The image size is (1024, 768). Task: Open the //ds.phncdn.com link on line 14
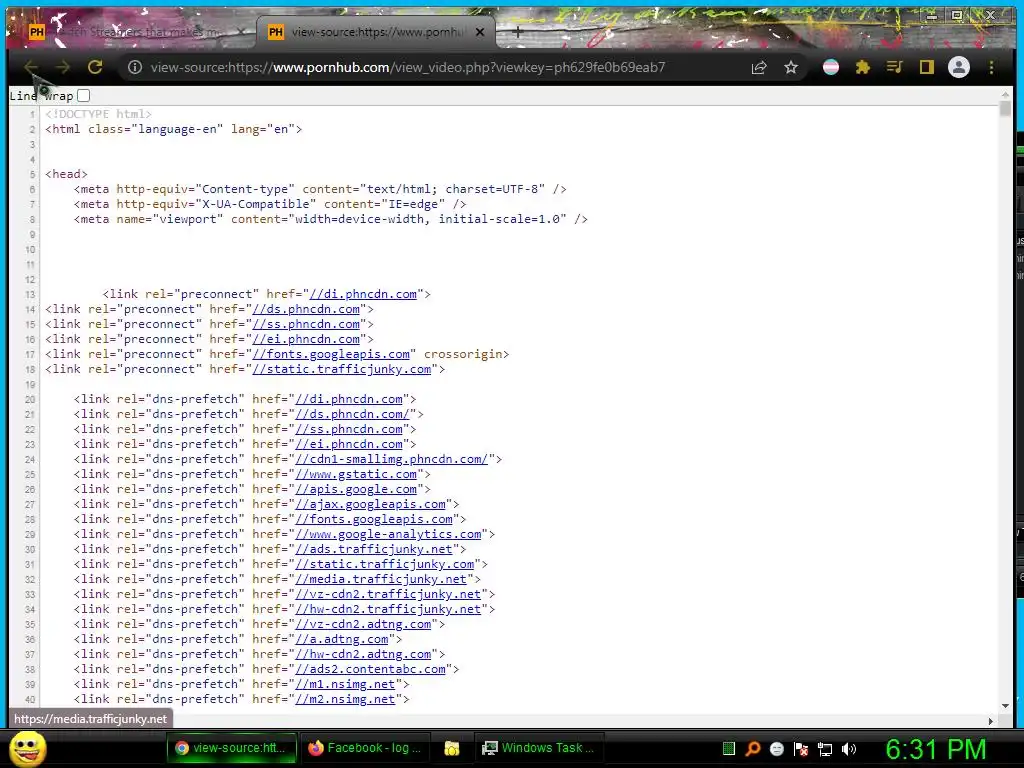(306, 309)
